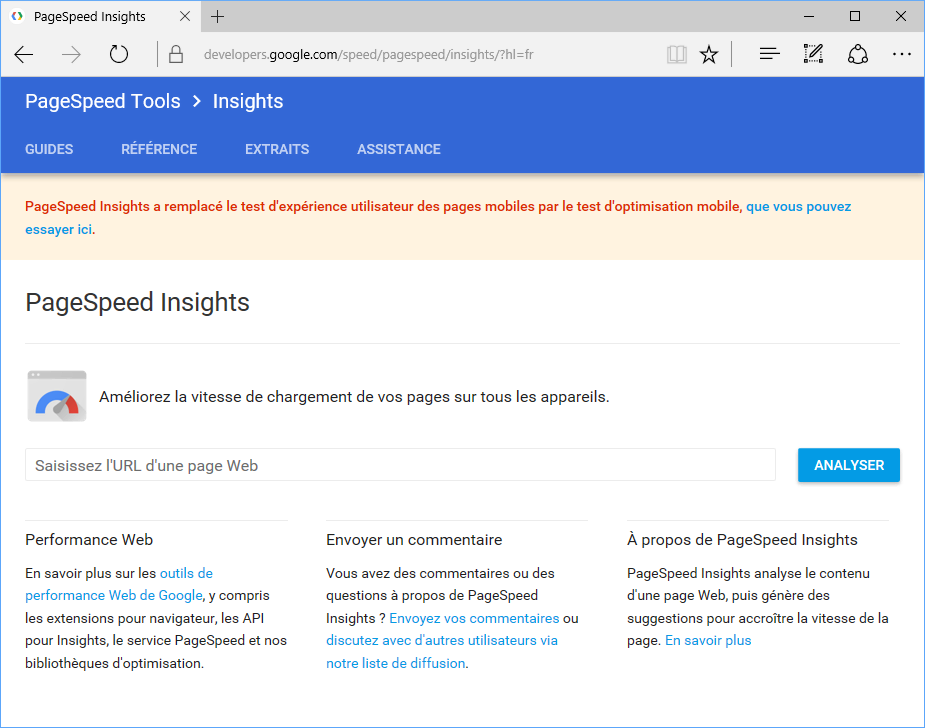Open 'Envoyez vos commentaires' link
Screen dimensions: 925x728
(473, 618)
